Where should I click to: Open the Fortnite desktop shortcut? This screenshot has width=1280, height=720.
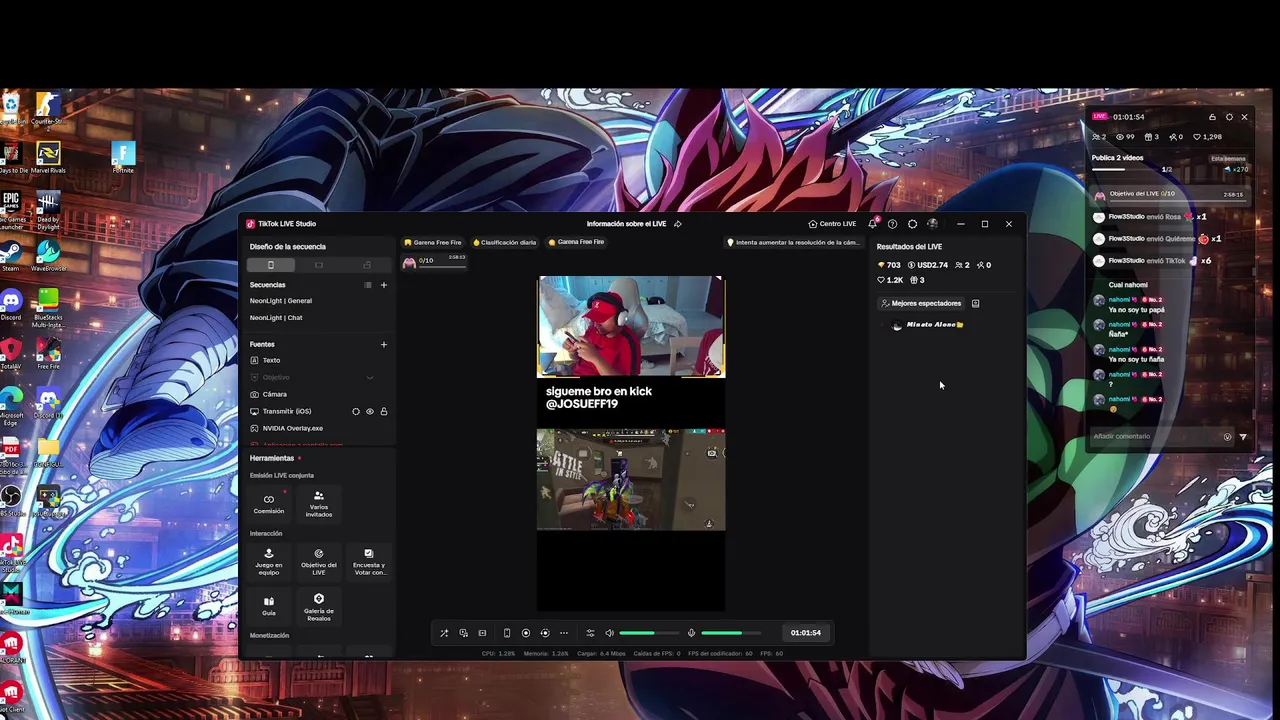point(123,158)
